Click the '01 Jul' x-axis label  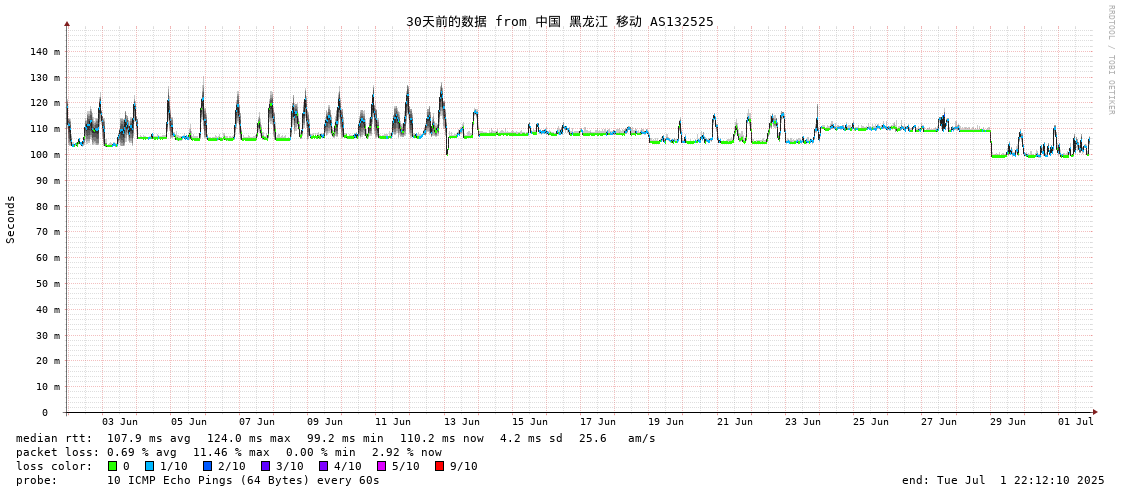pos(1075,422)
